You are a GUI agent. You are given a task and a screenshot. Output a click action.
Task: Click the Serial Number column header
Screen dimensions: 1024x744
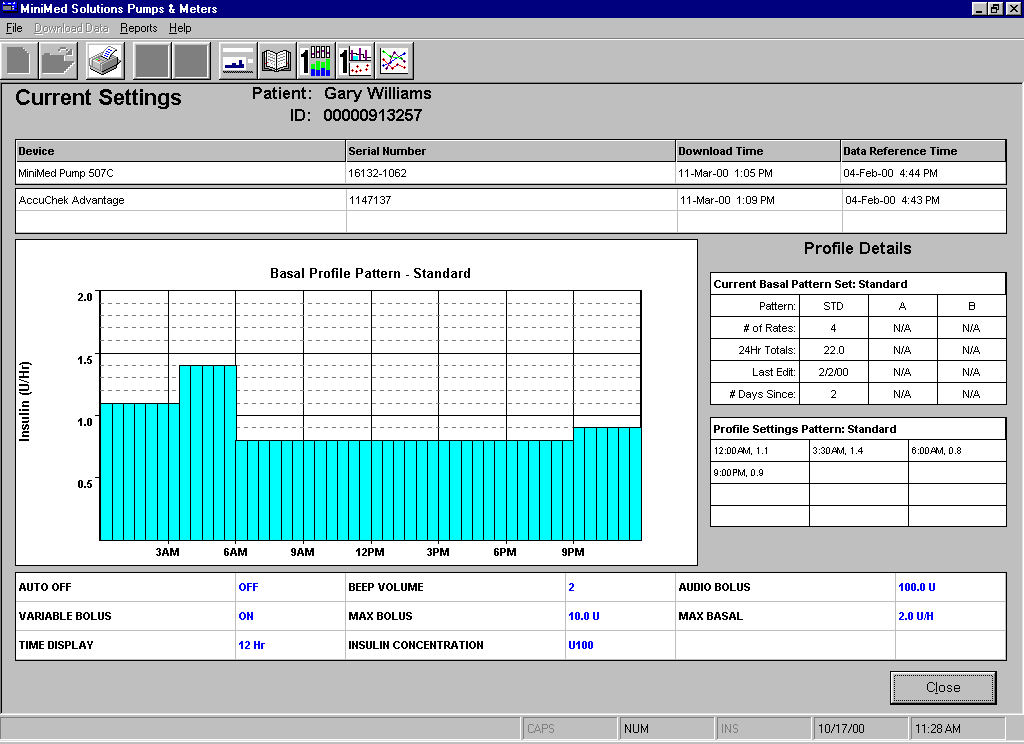[x=511, y=151]
